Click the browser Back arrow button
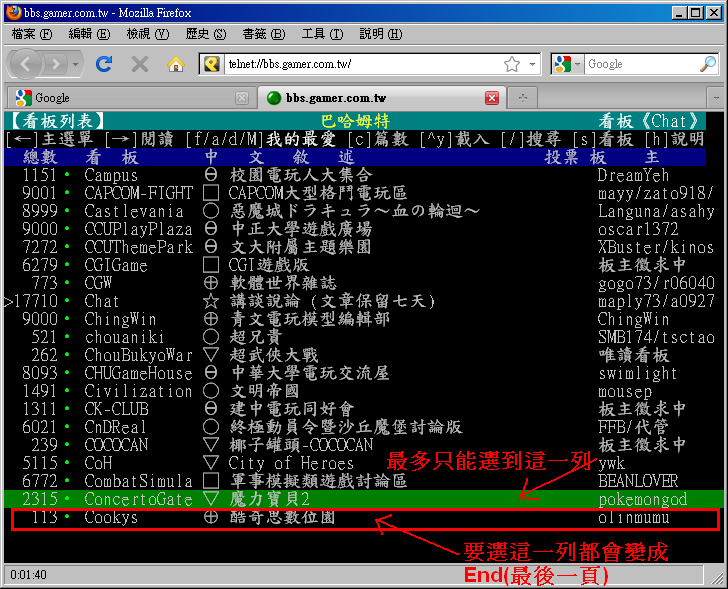 click(26, 64)
